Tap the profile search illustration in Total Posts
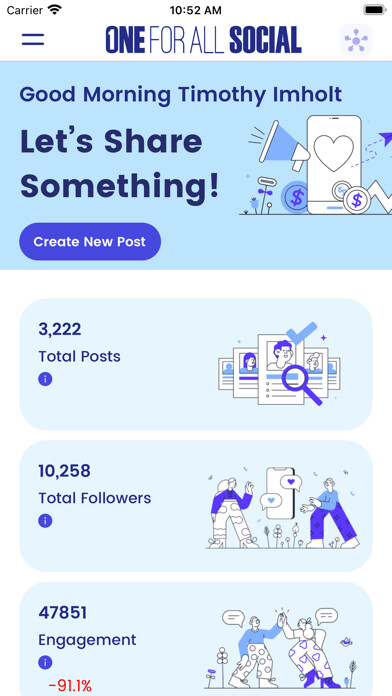This screenshot has height=696, width=392. pos(279,364)
